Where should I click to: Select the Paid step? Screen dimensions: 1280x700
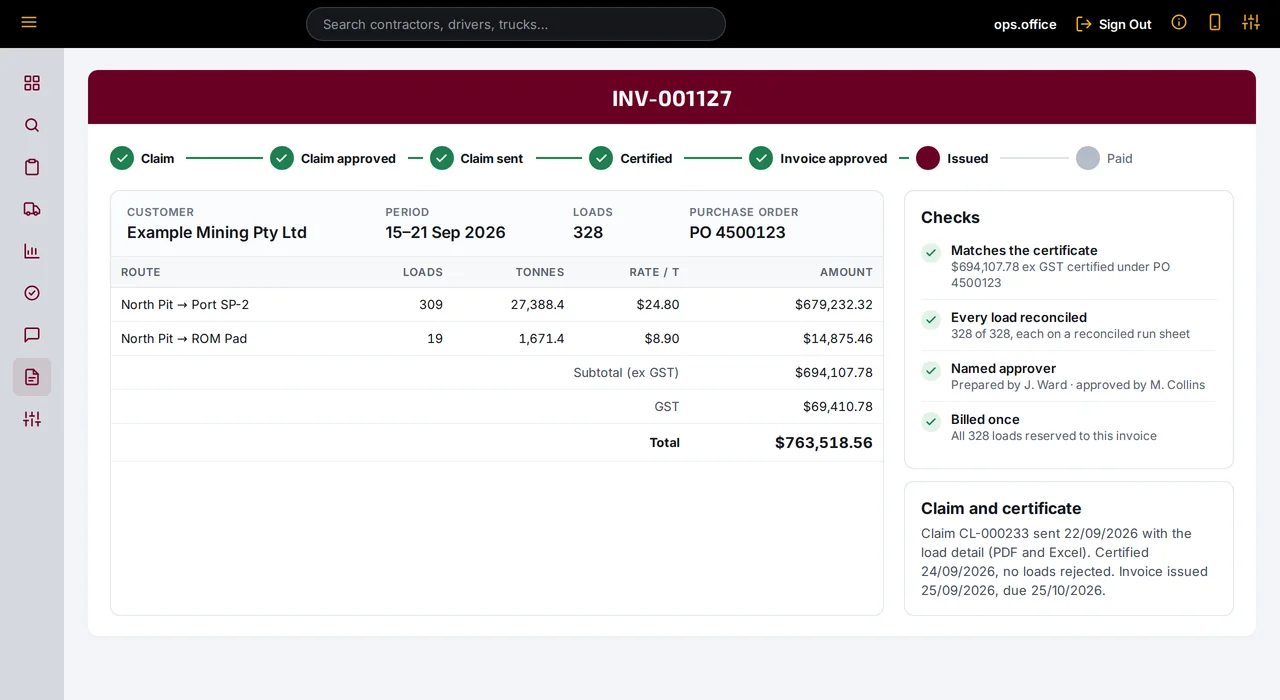(x=1104, y=158)
